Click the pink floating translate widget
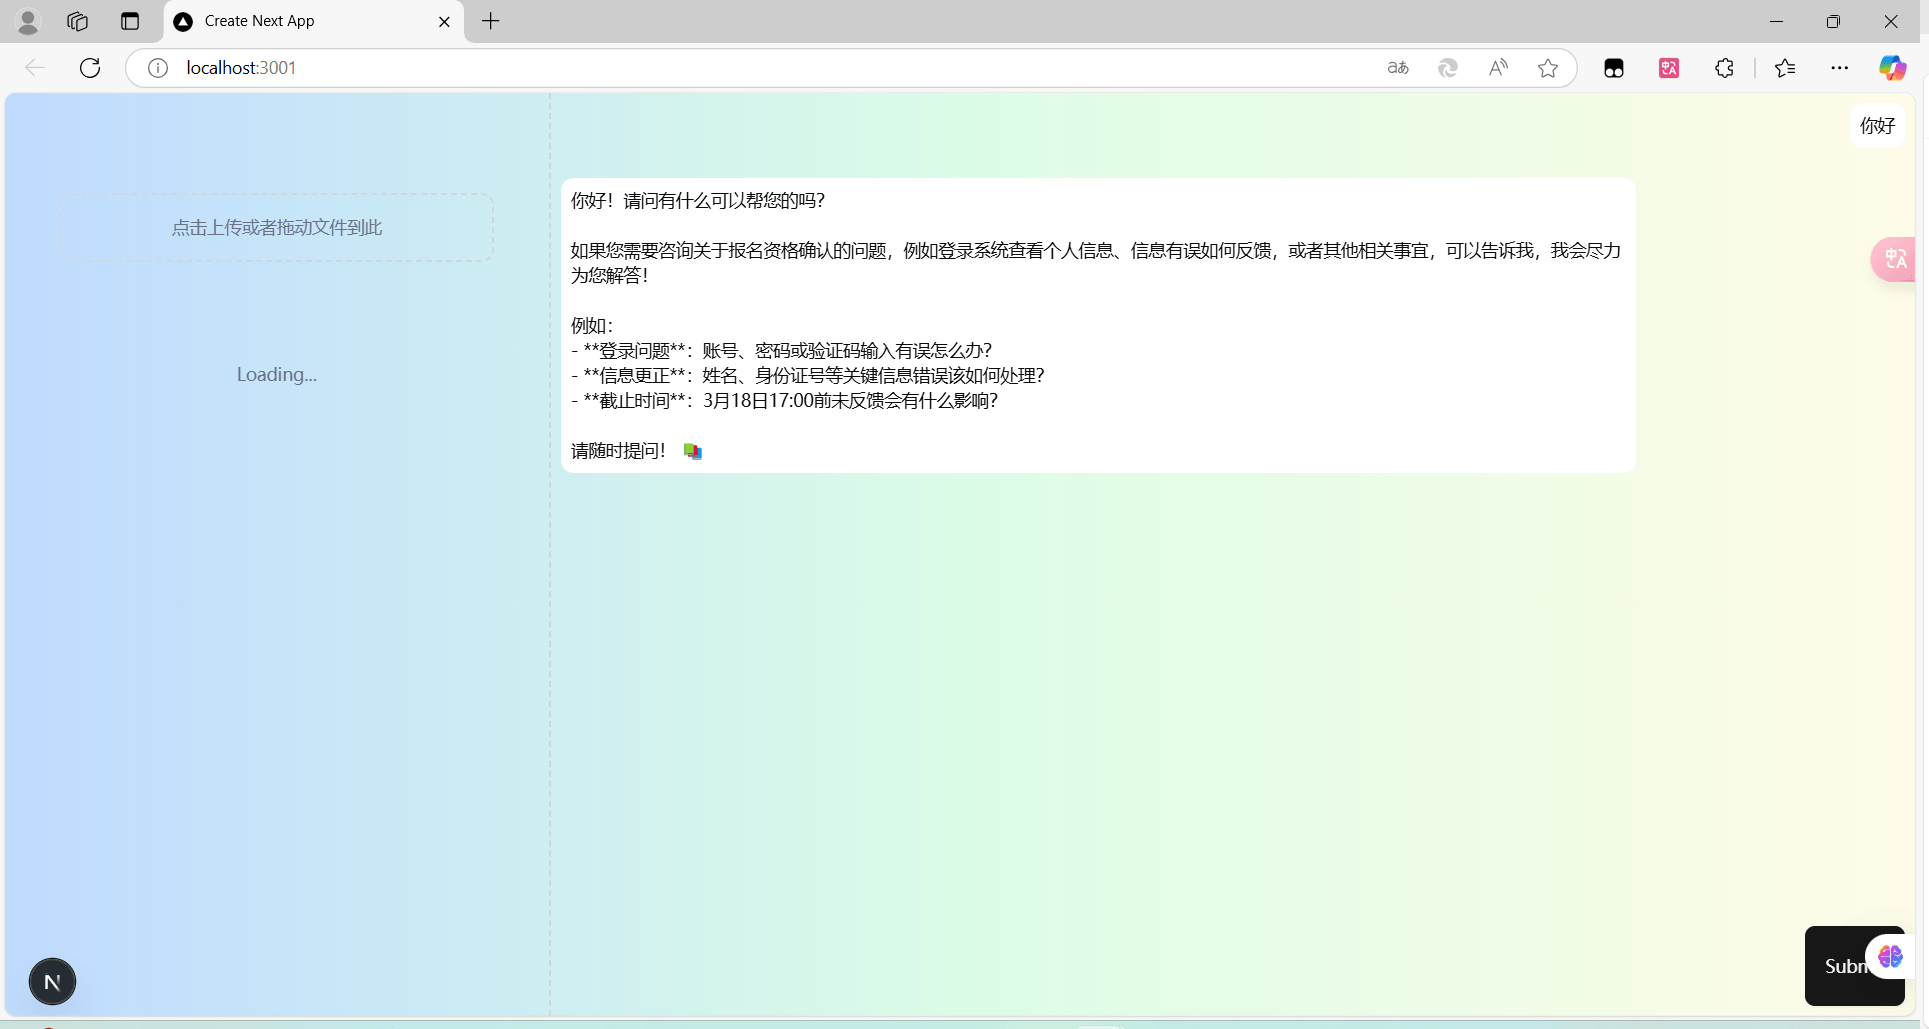 click(x=1894, y=260)
